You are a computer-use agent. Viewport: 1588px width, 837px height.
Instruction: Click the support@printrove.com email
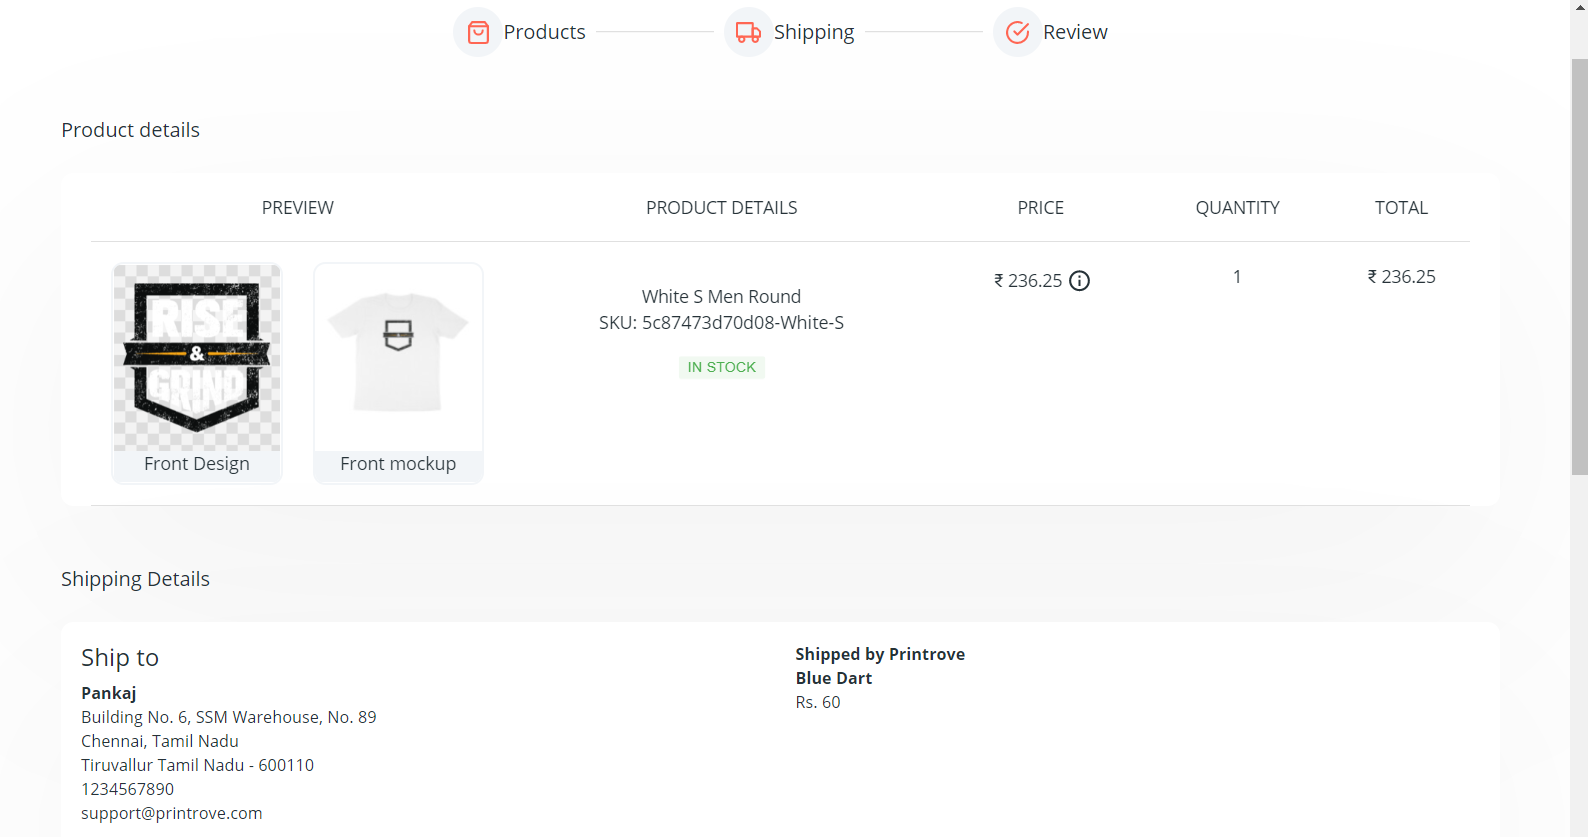pyautogui.click(x=172, y=813)
